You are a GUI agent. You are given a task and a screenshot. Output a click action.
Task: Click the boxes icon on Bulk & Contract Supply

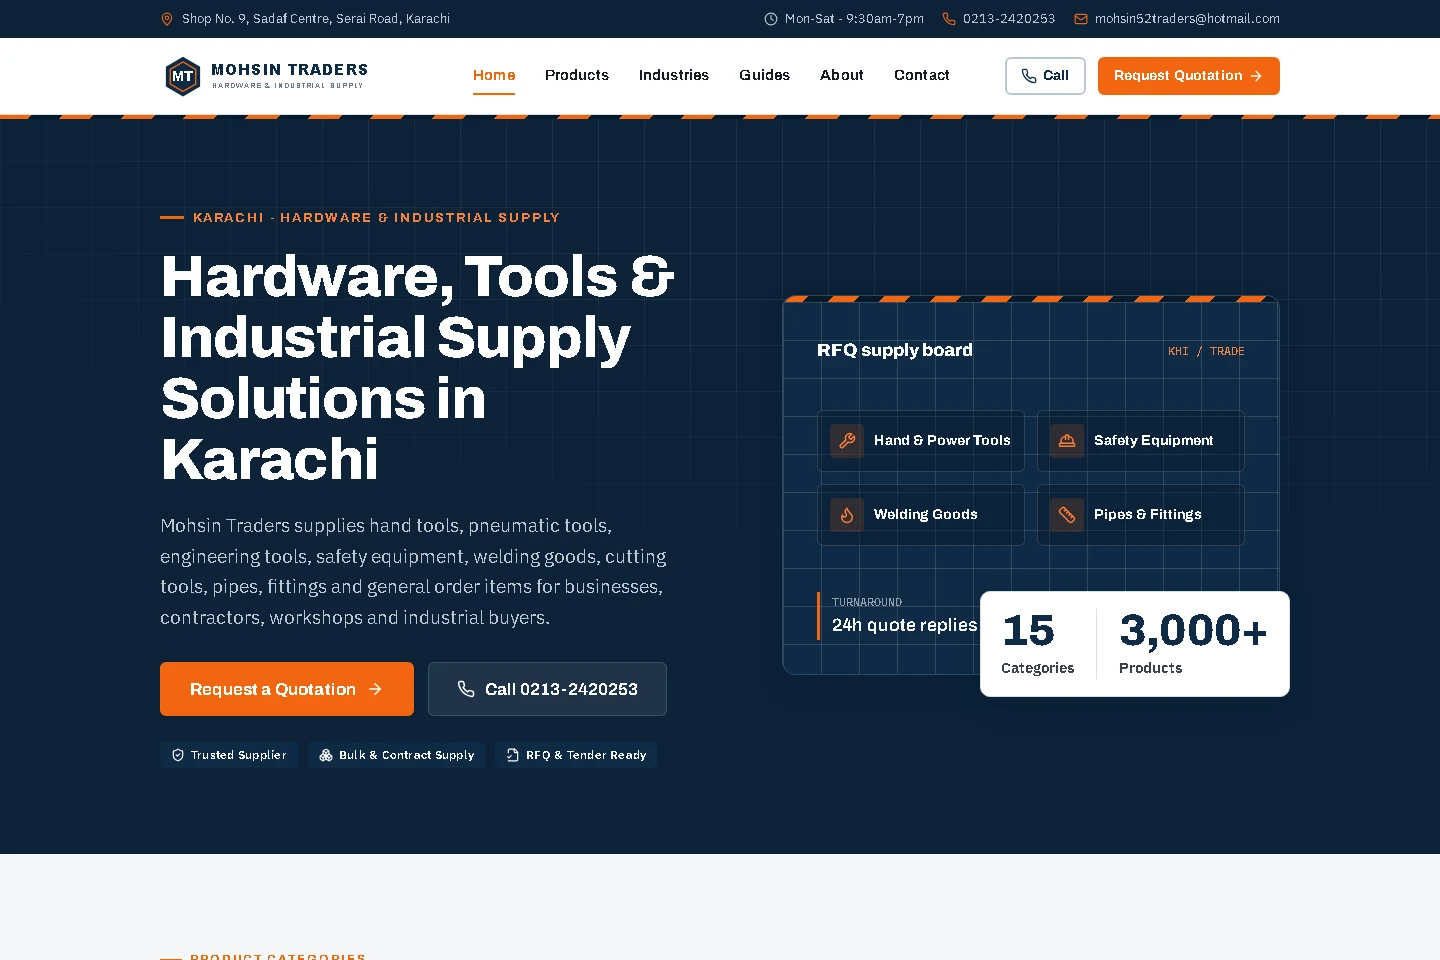click(x=326, y=755)
